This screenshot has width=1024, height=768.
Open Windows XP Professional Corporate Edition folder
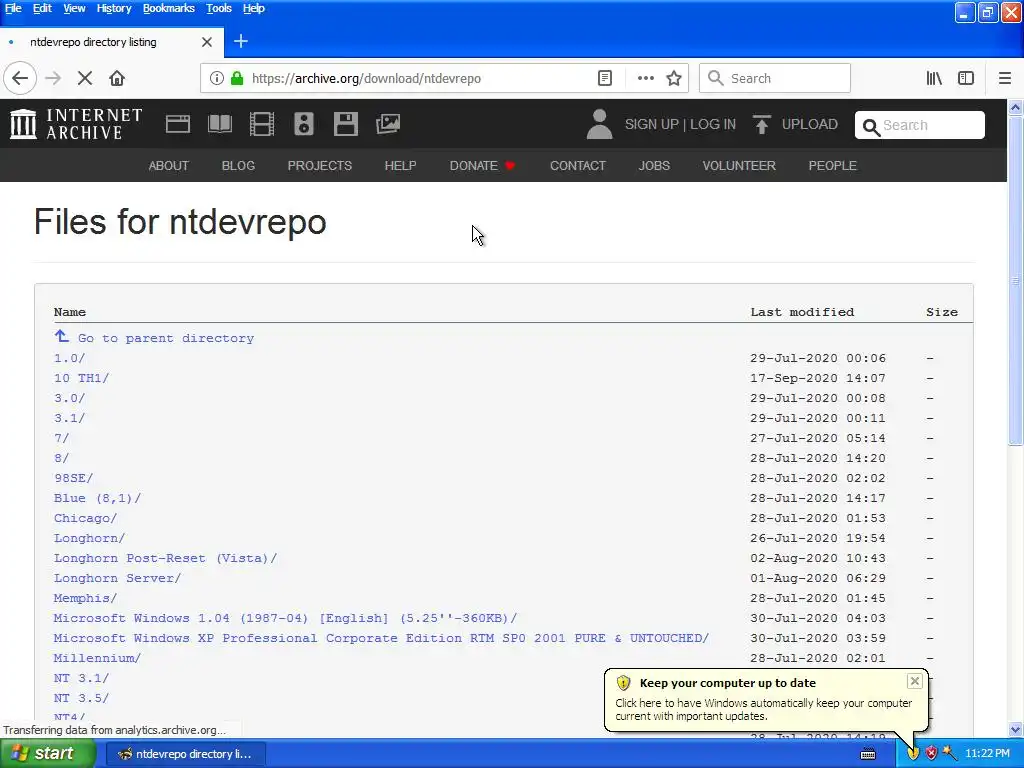[x=381, y=638]
